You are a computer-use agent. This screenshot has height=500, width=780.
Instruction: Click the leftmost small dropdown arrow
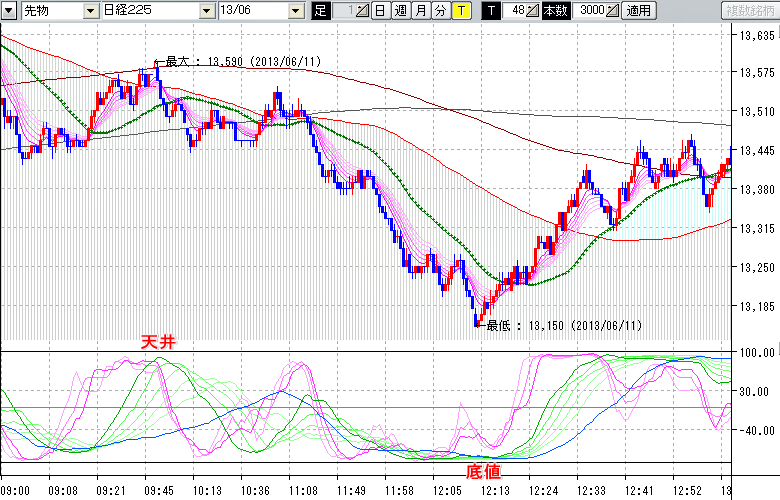tap(10, 11)
